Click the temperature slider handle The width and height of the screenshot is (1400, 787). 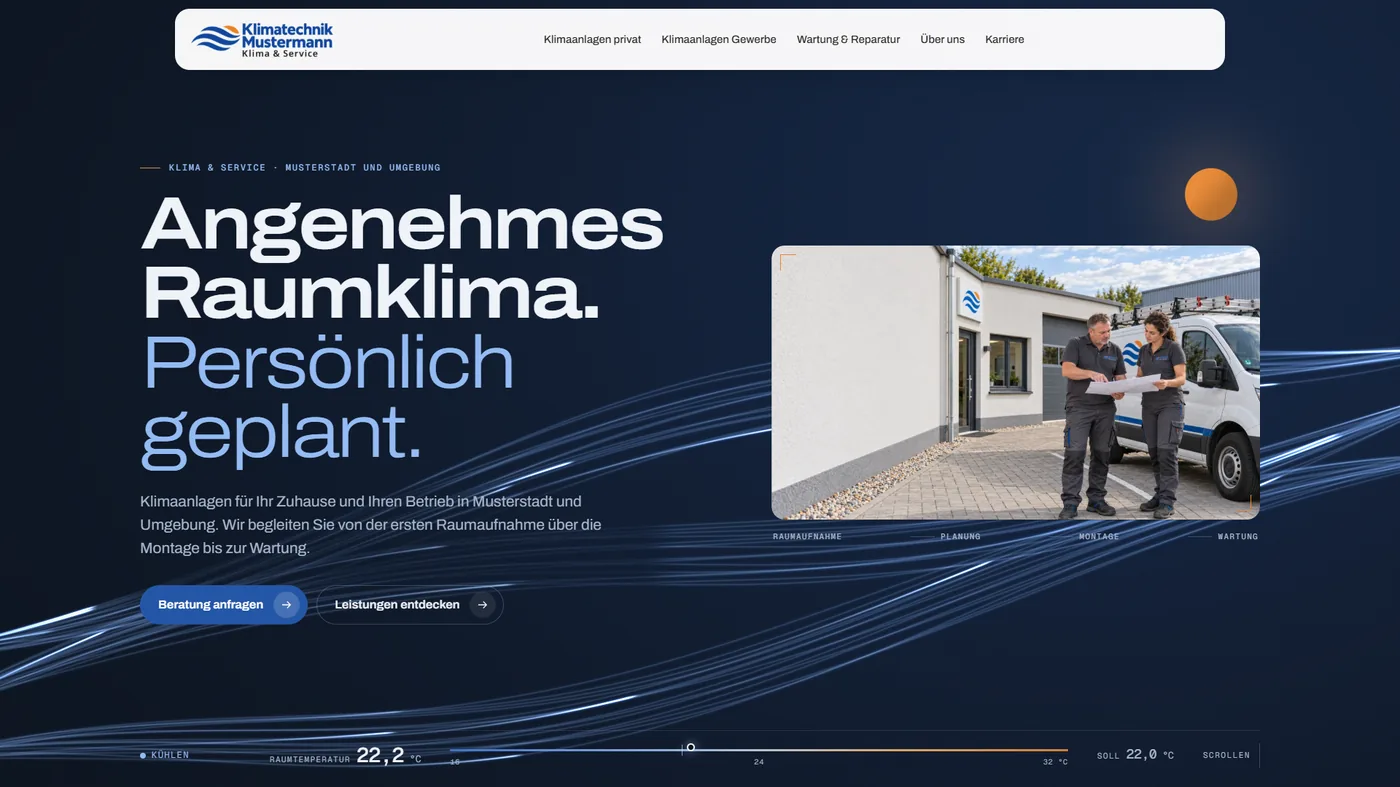[x=690, y=748]
